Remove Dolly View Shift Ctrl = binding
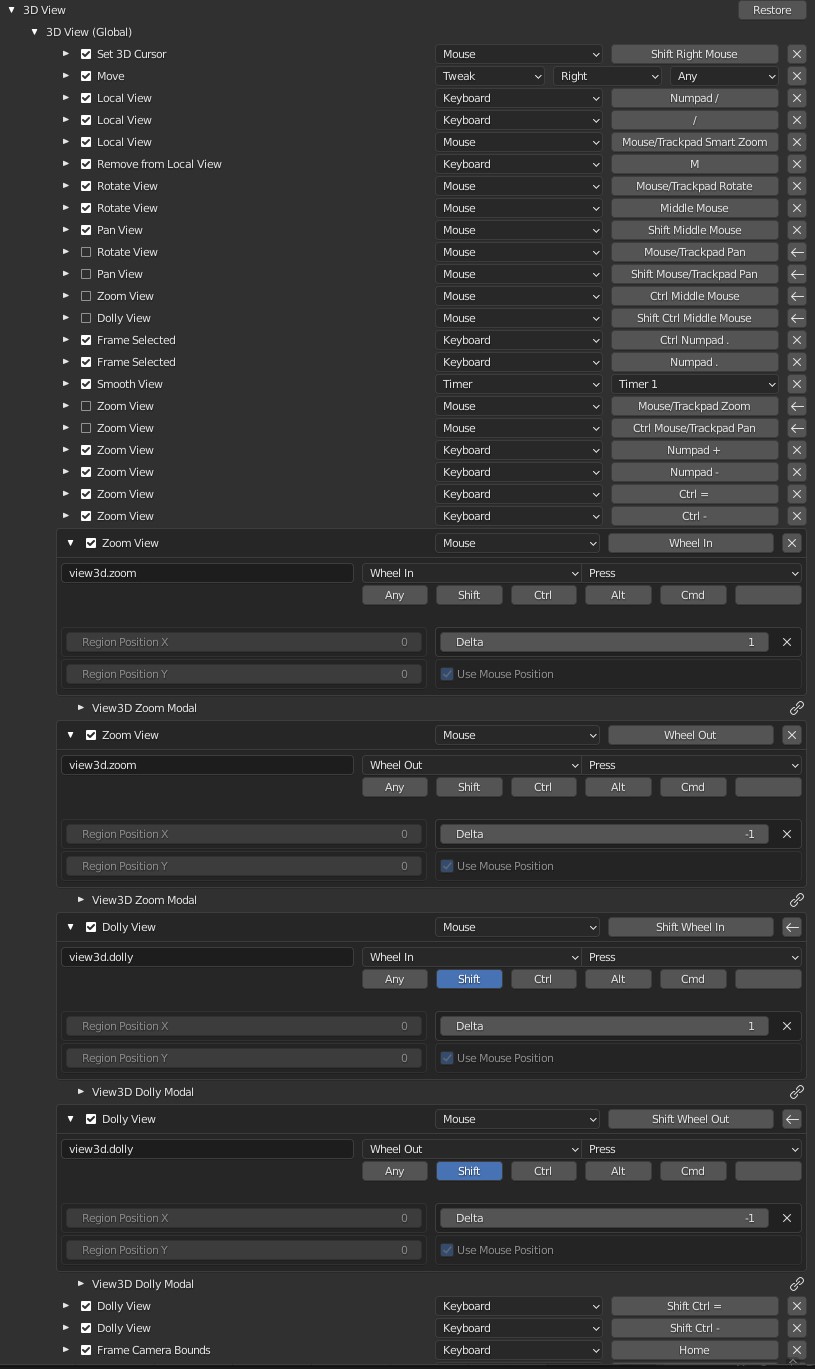Viewport: 815px width, 1369px height. coord(796,1306)
